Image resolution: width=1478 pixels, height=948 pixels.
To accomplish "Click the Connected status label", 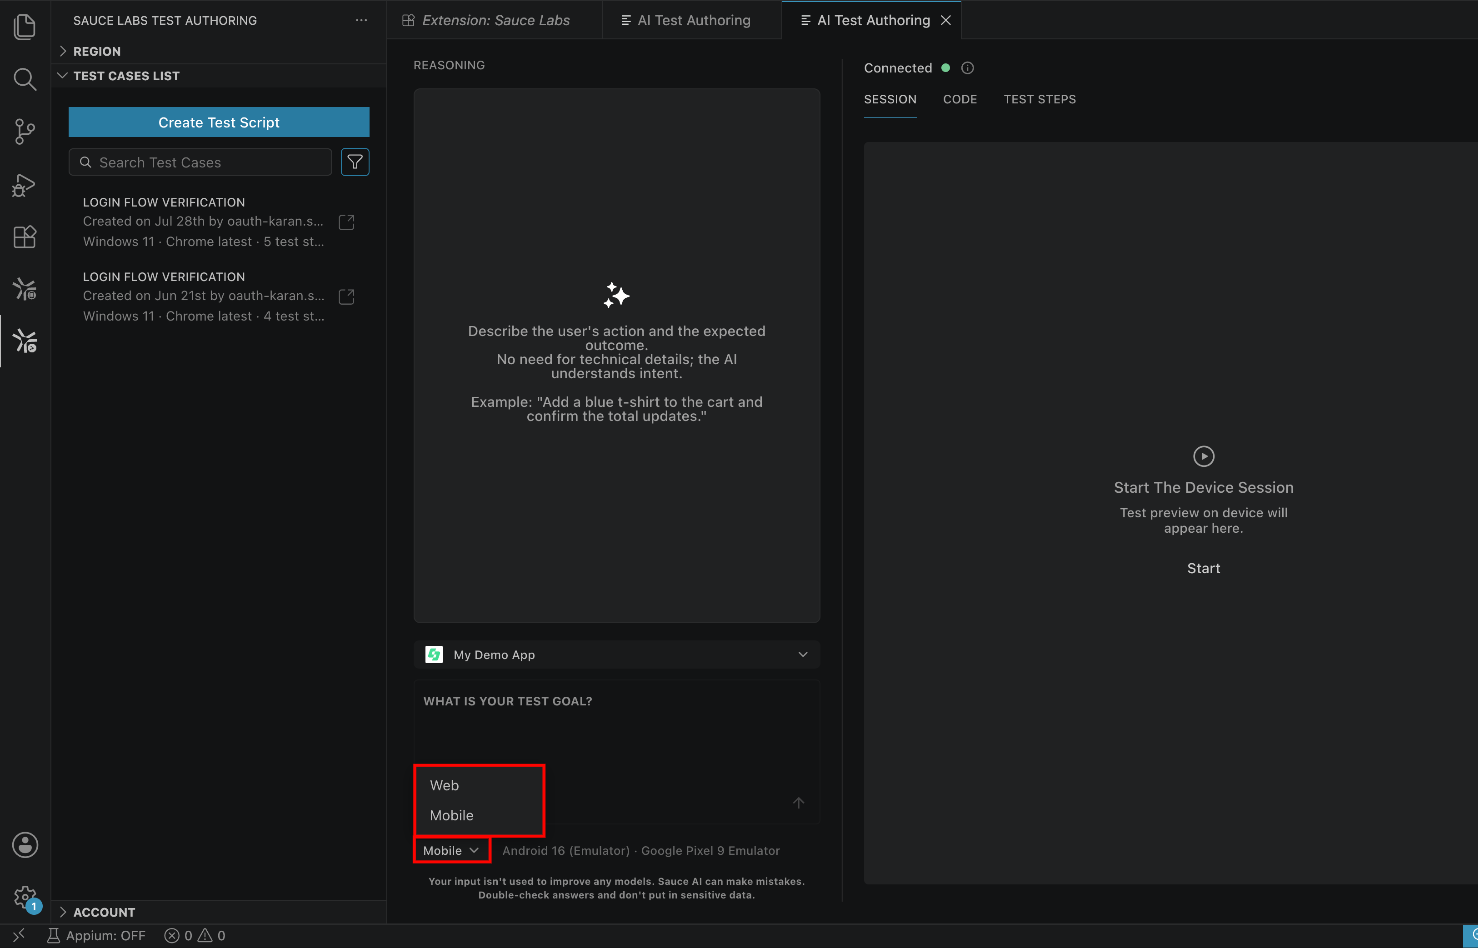I will (x=898, y=68).
